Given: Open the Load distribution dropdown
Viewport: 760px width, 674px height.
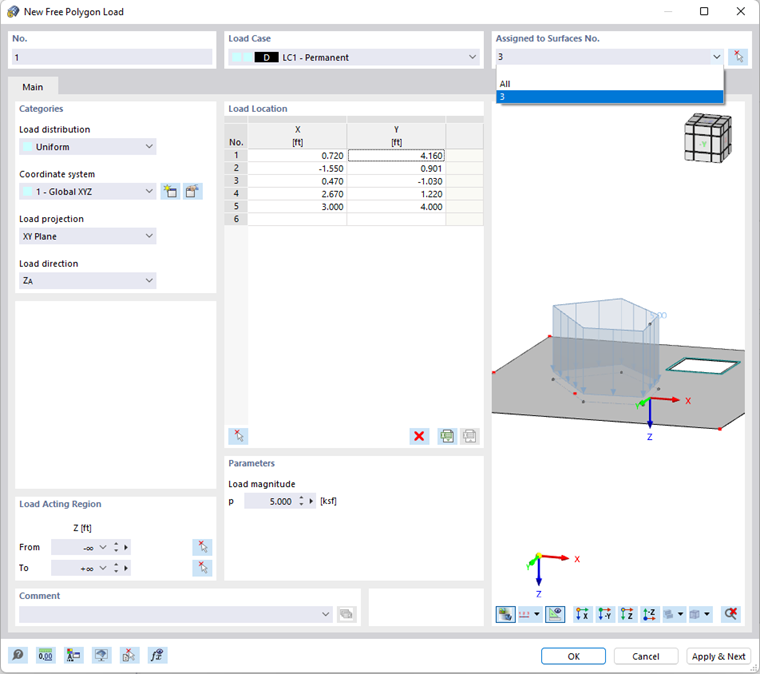Looking at the screenshot, I should pyautogui.click(x=88, y=146).
